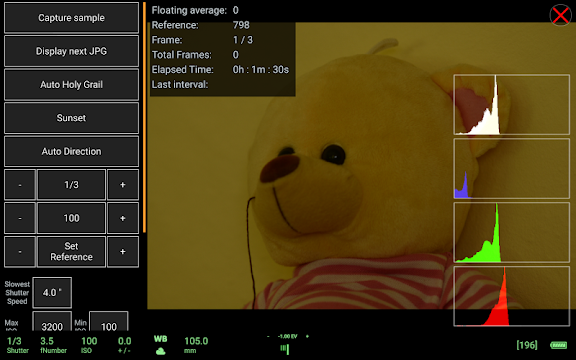The height and width of the screenshot is (360, 576).
Task: Tap the red channel histogram
Action: coord(512,296)
